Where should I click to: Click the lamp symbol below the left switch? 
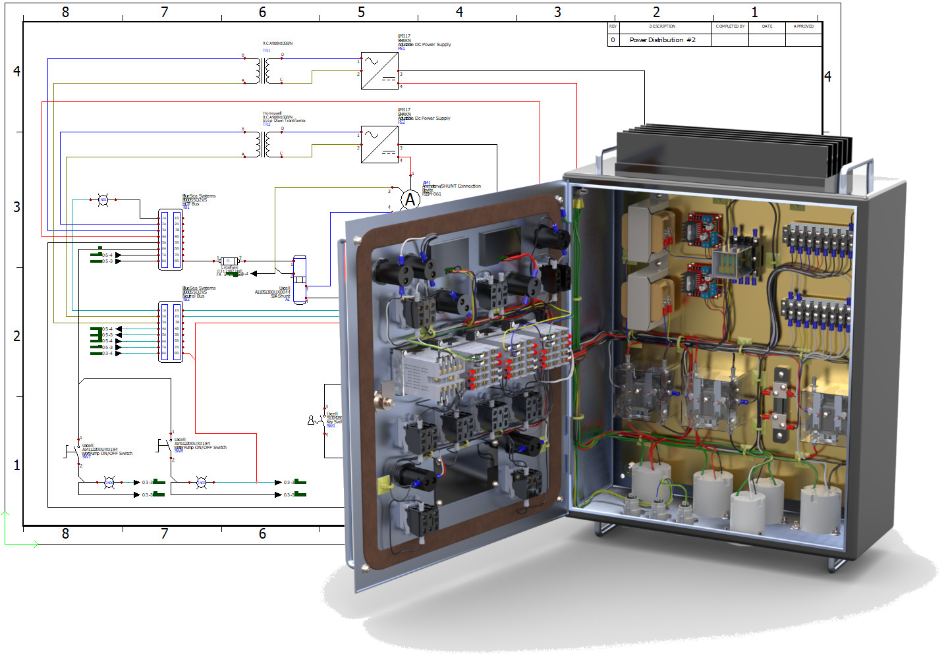coord(109,482)
